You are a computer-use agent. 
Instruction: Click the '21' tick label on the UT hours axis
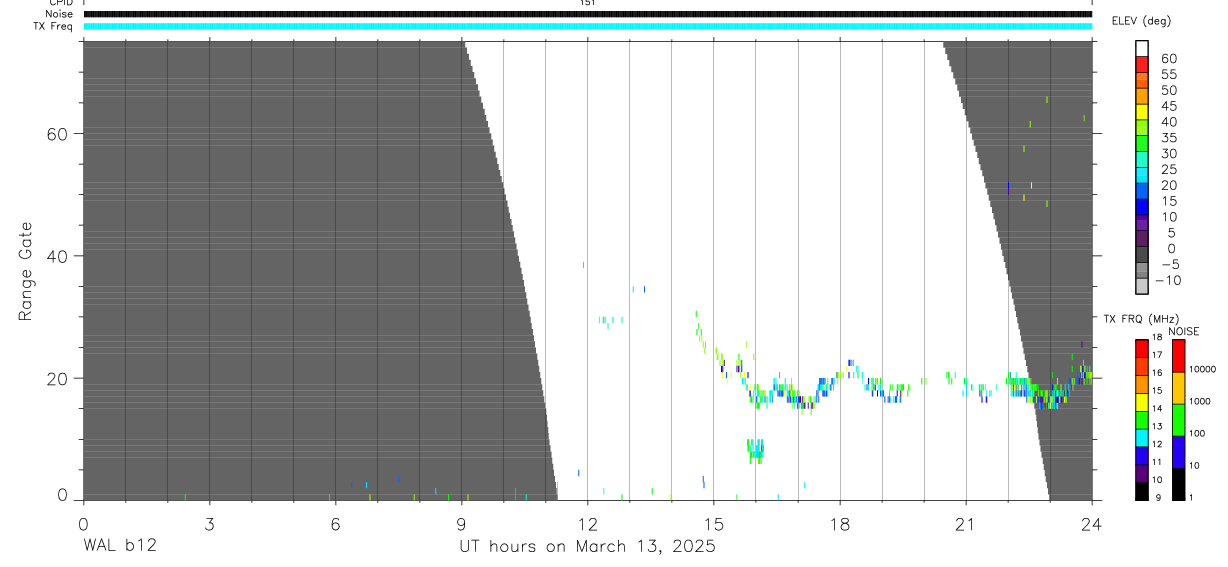966,523
